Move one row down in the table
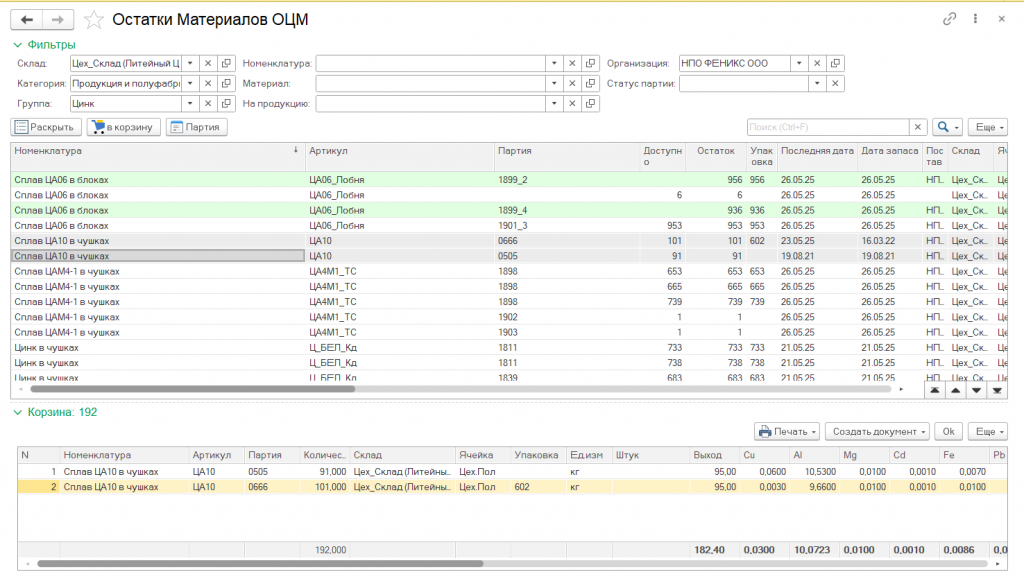 pyautogui.click(x=976, y=390)
